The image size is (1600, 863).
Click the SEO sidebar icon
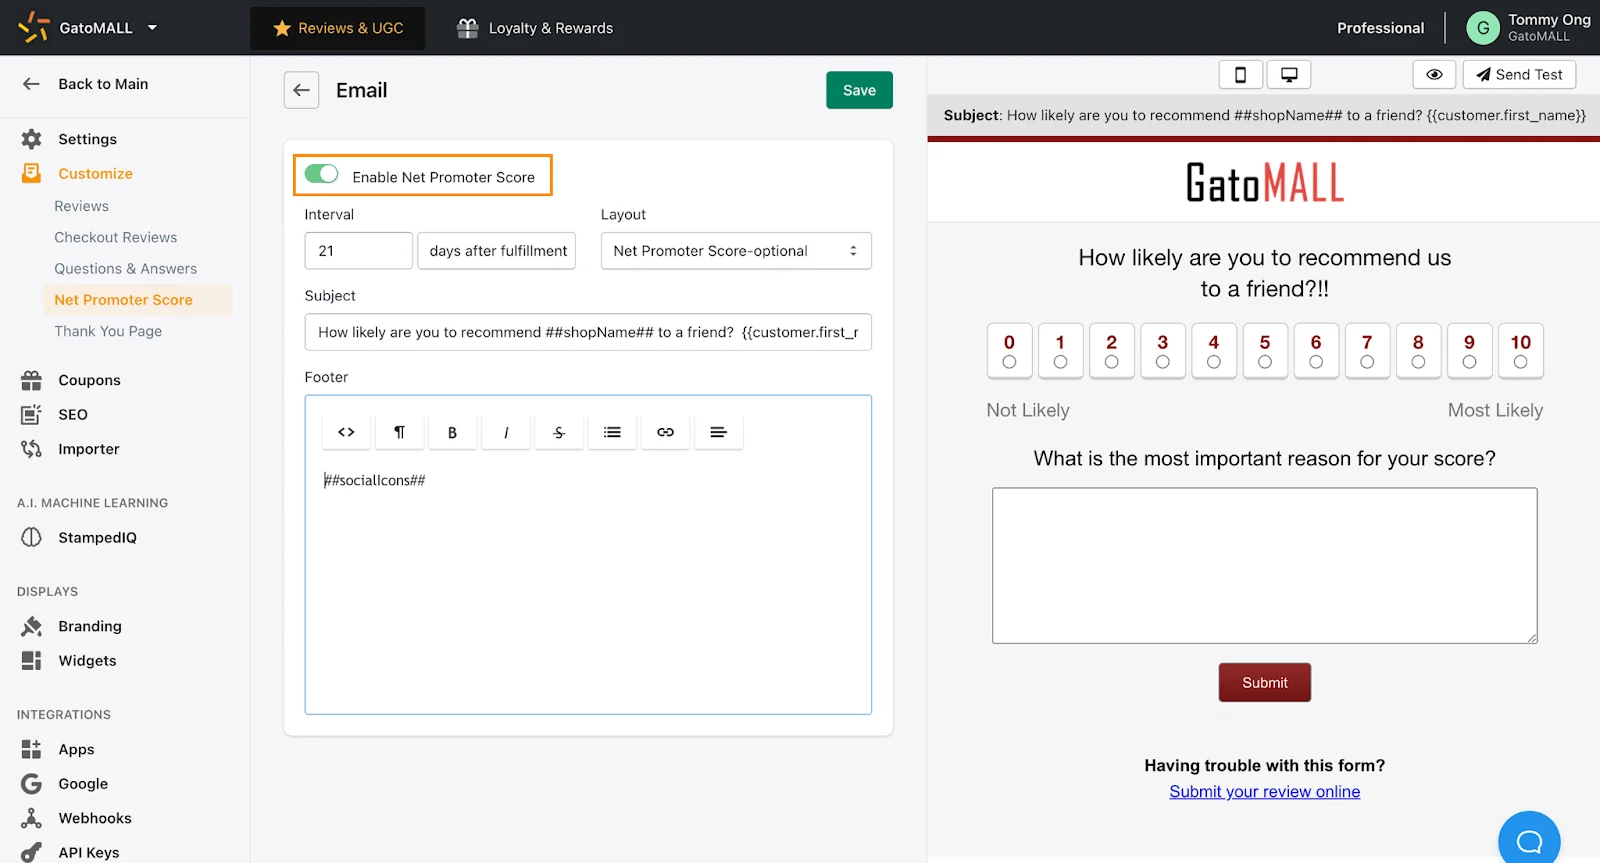click(x=31, y=414)
